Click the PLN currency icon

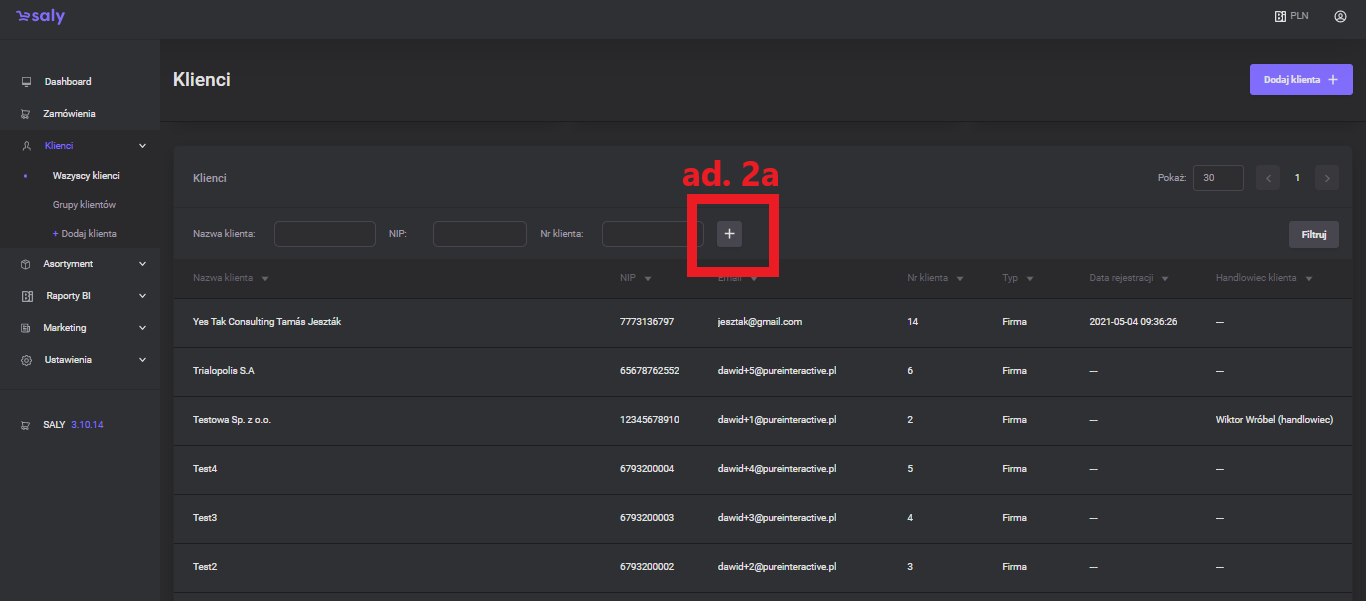pos(1280,16)
